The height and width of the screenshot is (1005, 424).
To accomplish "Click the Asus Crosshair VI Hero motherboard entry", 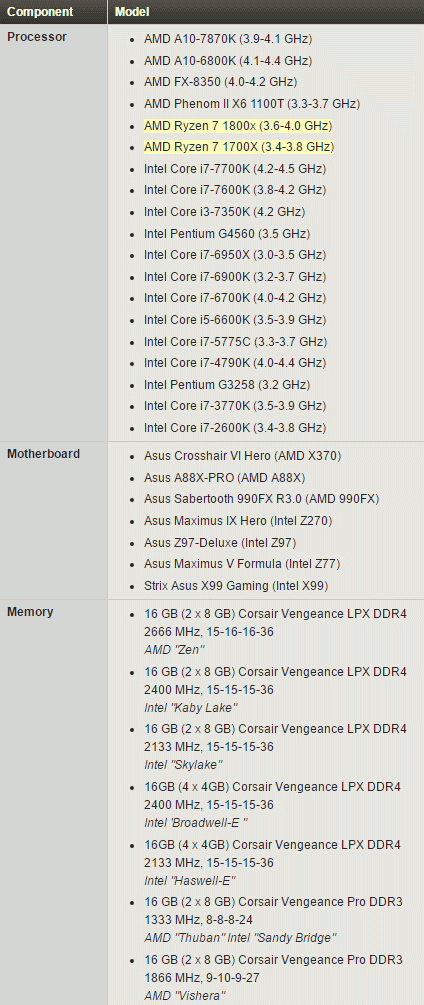I will 243,456.
